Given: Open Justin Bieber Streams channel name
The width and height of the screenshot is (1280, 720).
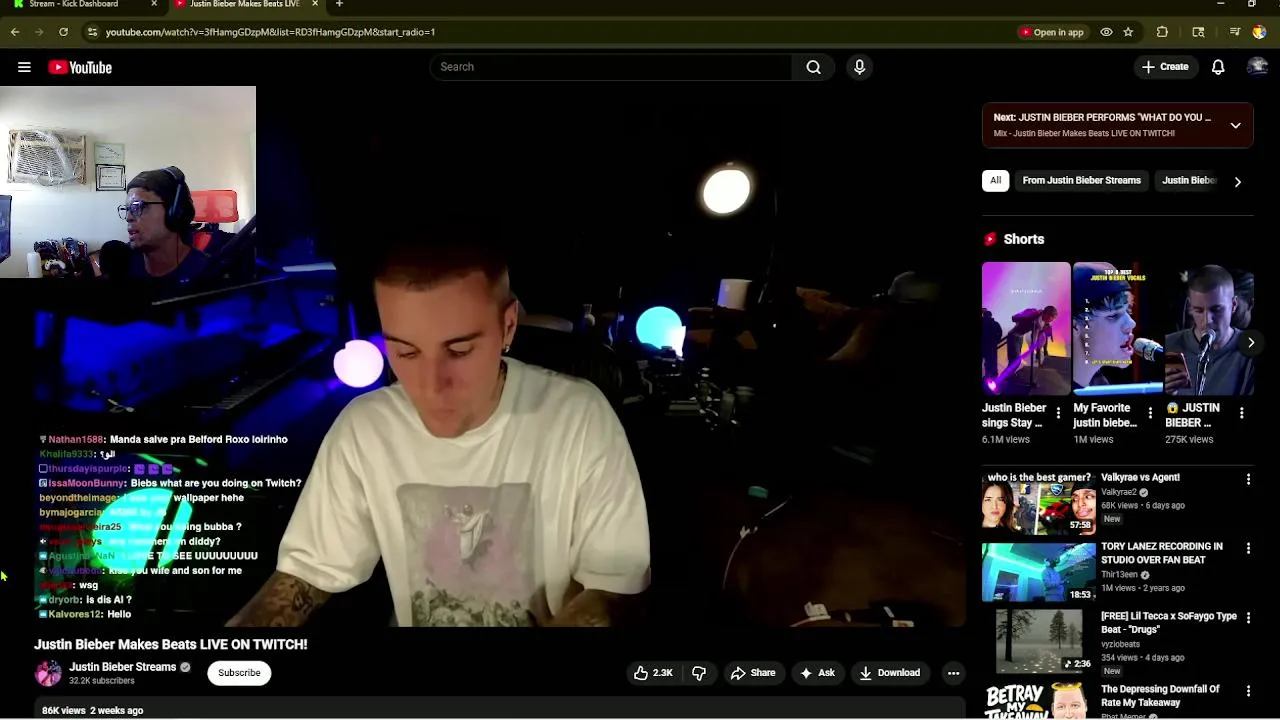Looking at the screenshot, I should pos(122,667).
